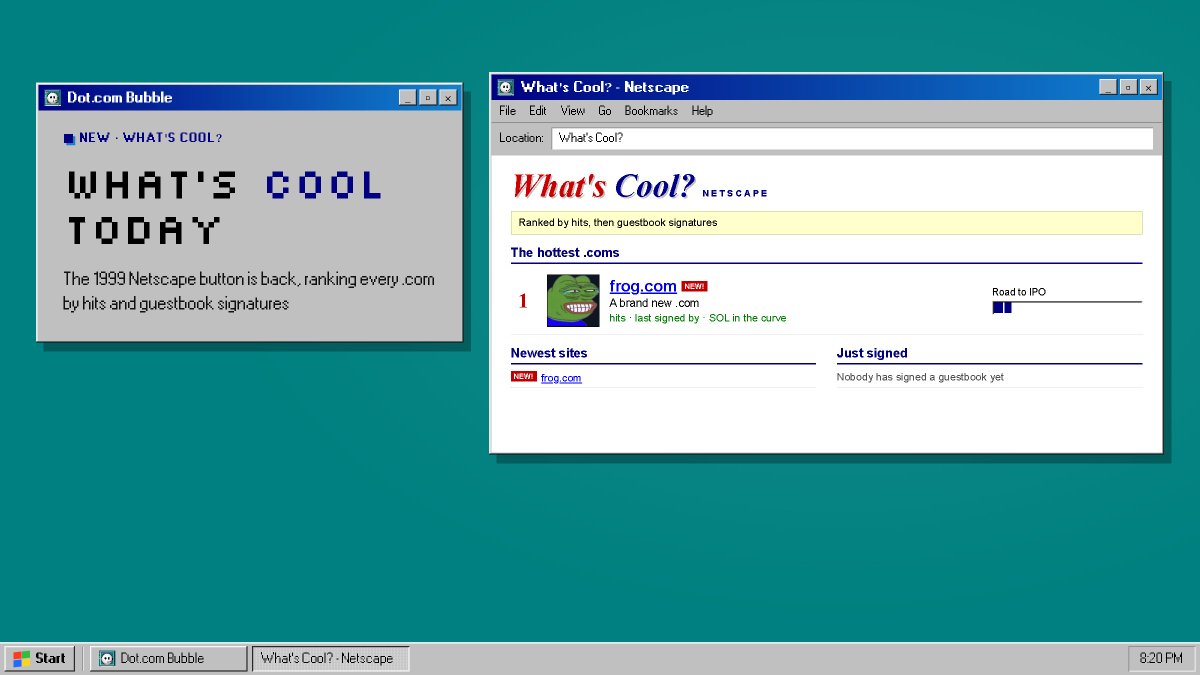Click the "Road to IPO" label
The width and height of the screenshot is (1200, 675).
[1019, 292]
